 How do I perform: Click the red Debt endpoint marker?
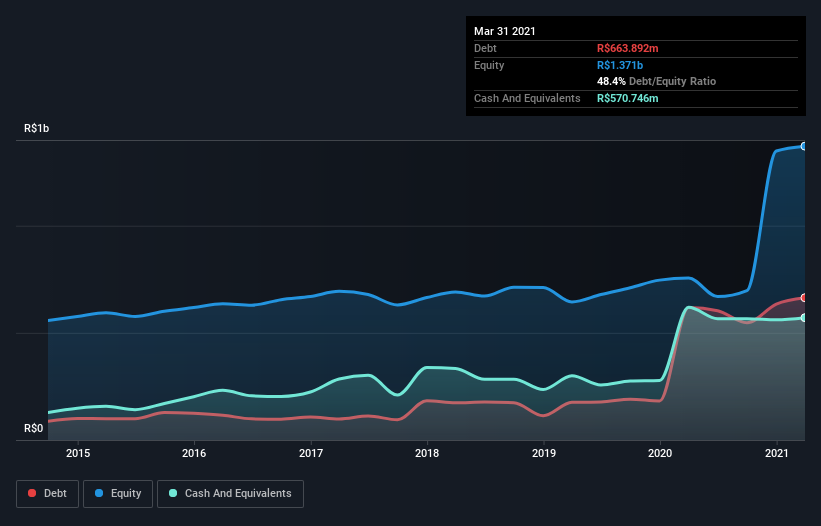(804, 297)
